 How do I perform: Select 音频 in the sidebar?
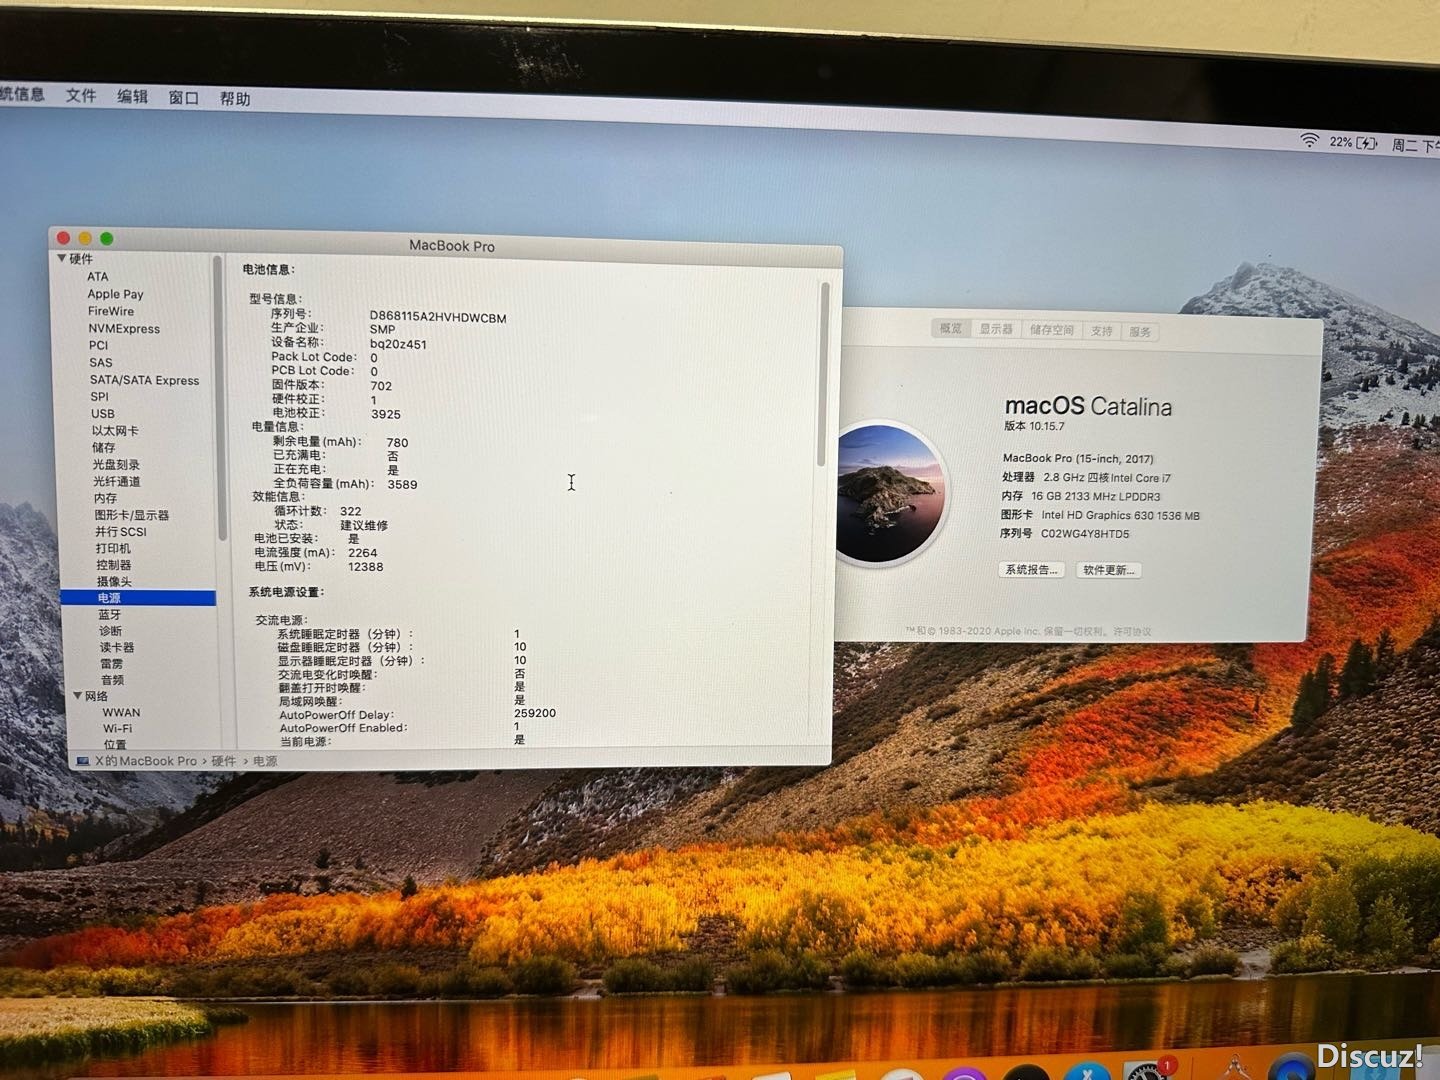point(112,679)
